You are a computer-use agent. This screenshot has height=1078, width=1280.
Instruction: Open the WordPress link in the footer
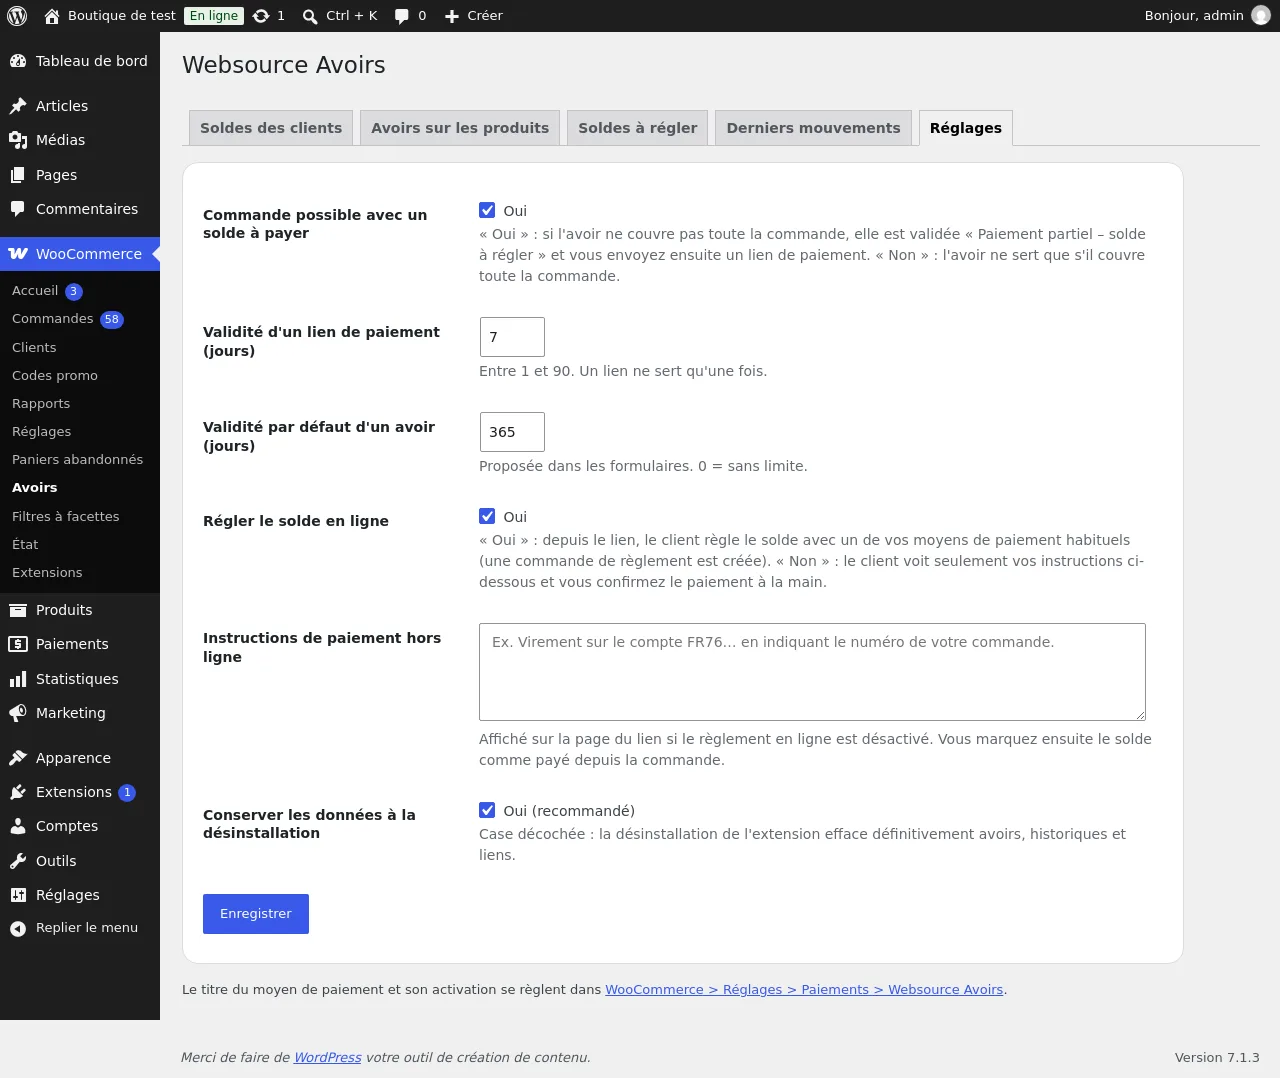(328, 1058)
